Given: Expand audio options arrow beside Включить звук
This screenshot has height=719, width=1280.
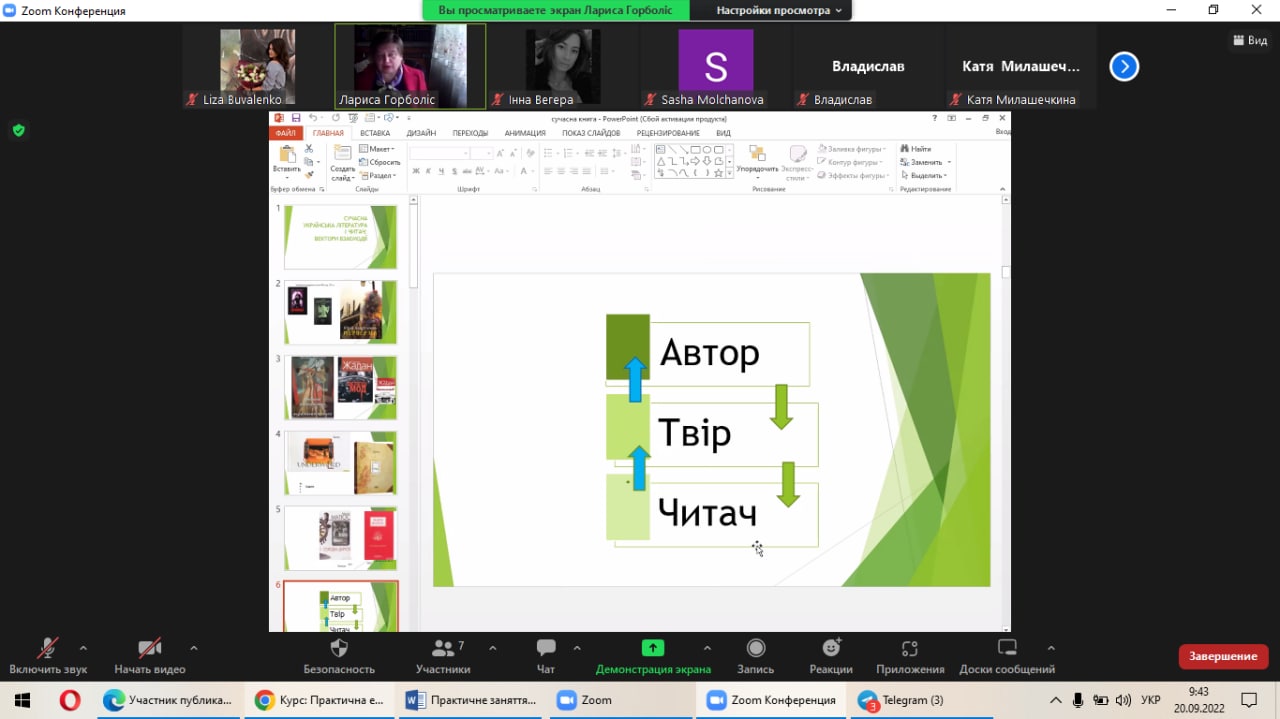Looking at the screenshot, I should 83,647.
